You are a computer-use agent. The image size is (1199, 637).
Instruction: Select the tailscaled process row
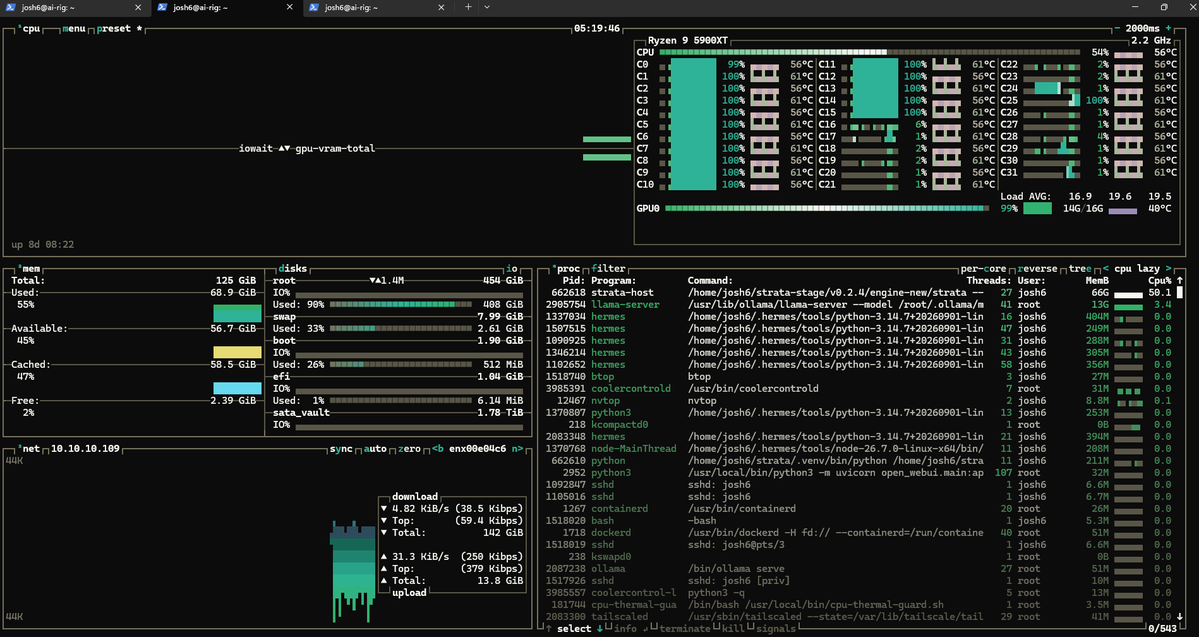tap(859, 616)
